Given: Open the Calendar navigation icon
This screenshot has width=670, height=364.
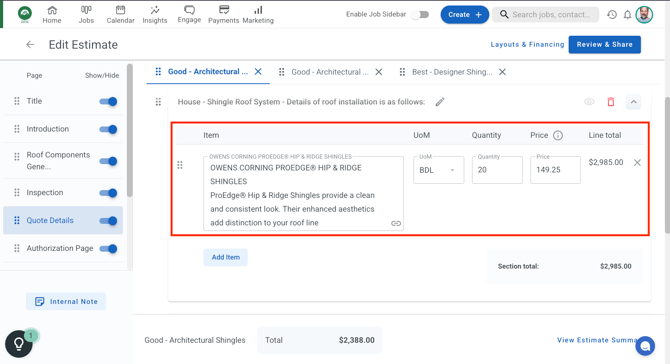Looking at the screenshot, I should (120, 14).
